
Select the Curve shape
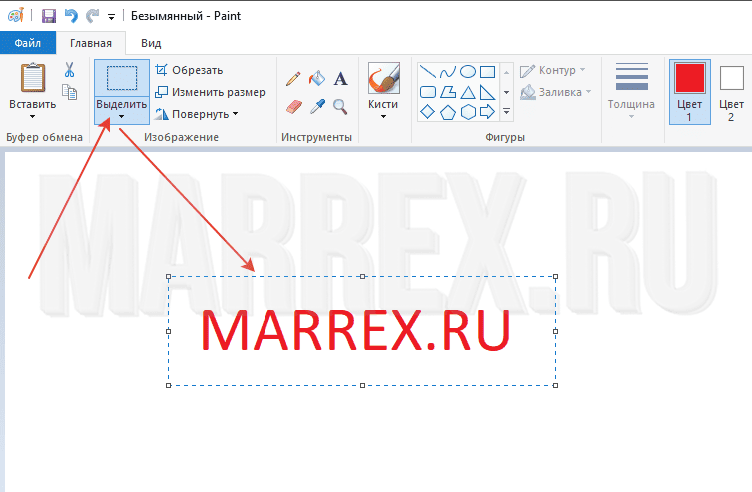tap(447, 72)
